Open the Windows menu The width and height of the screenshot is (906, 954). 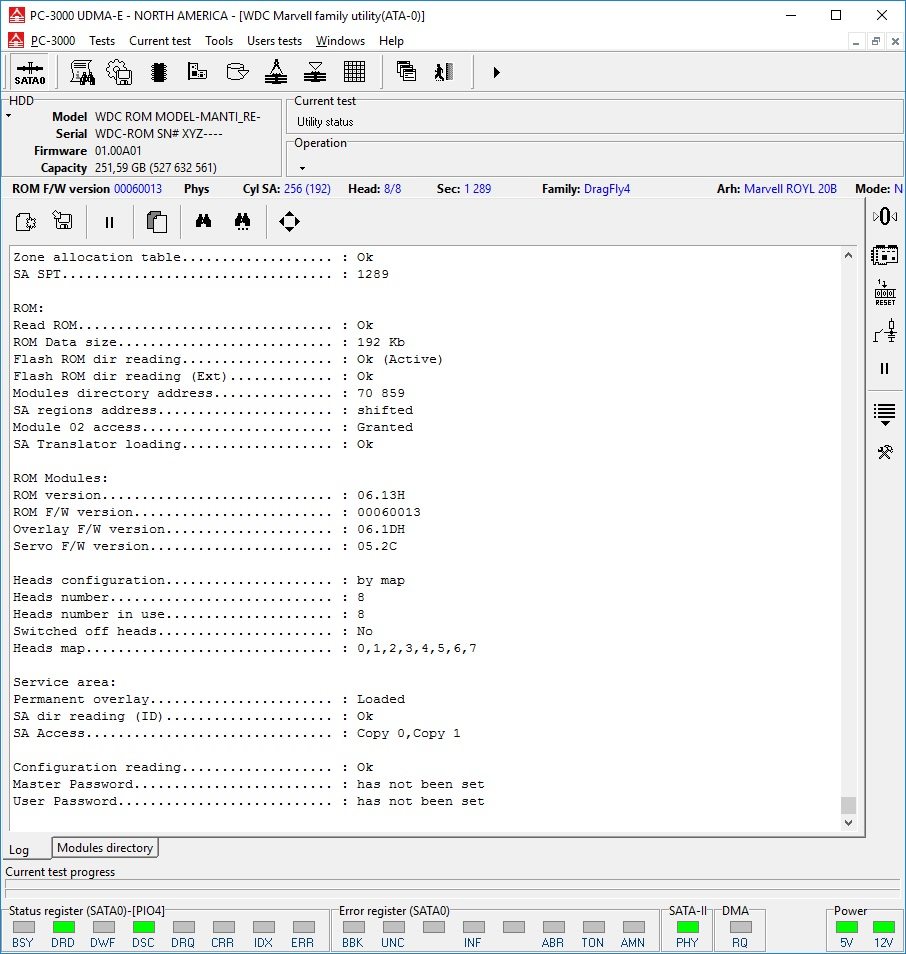[340, 41]
